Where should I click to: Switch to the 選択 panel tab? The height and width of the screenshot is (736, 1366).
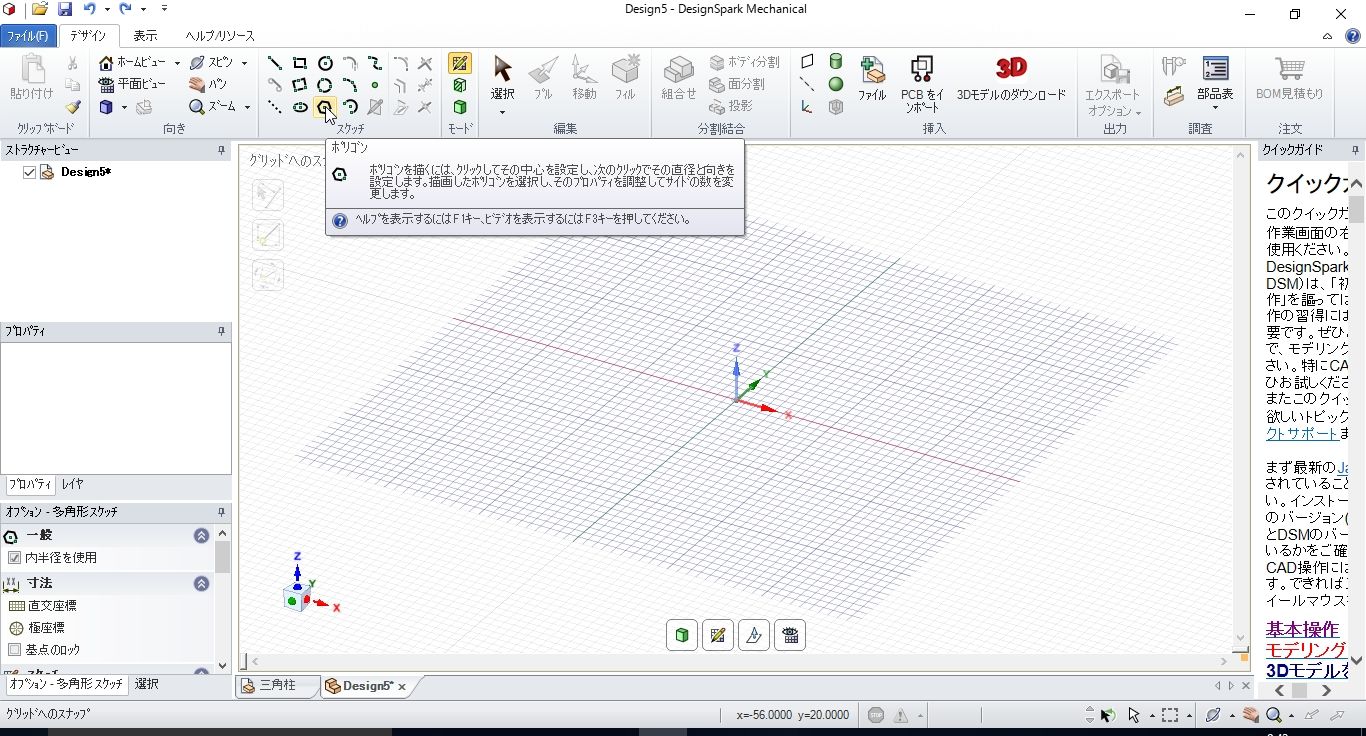point(146,684)
